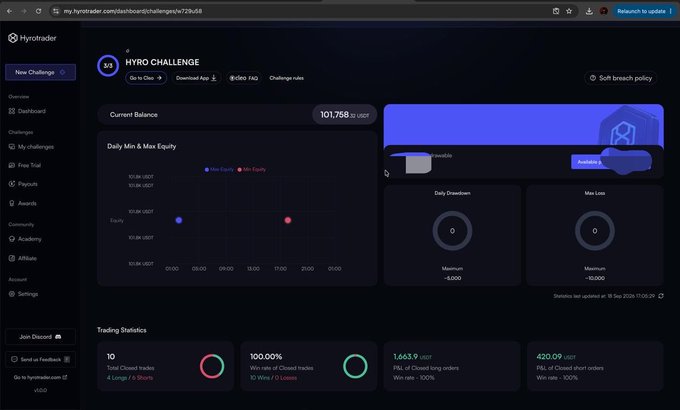The height and width of the screenshot is (410, 680).
Task: Click the 1,663.9 USDT long P&L value
Action: [412, 357]
